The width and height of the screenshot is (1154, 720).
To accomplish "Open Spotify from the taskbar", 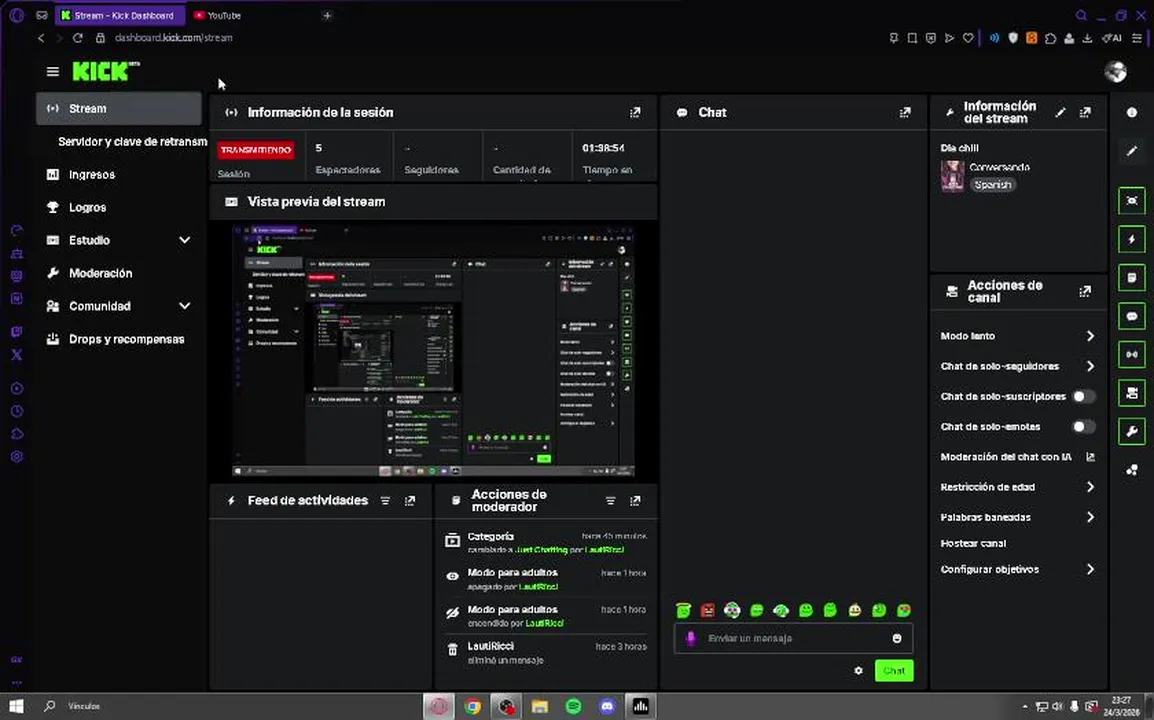I will coord(573,706).
